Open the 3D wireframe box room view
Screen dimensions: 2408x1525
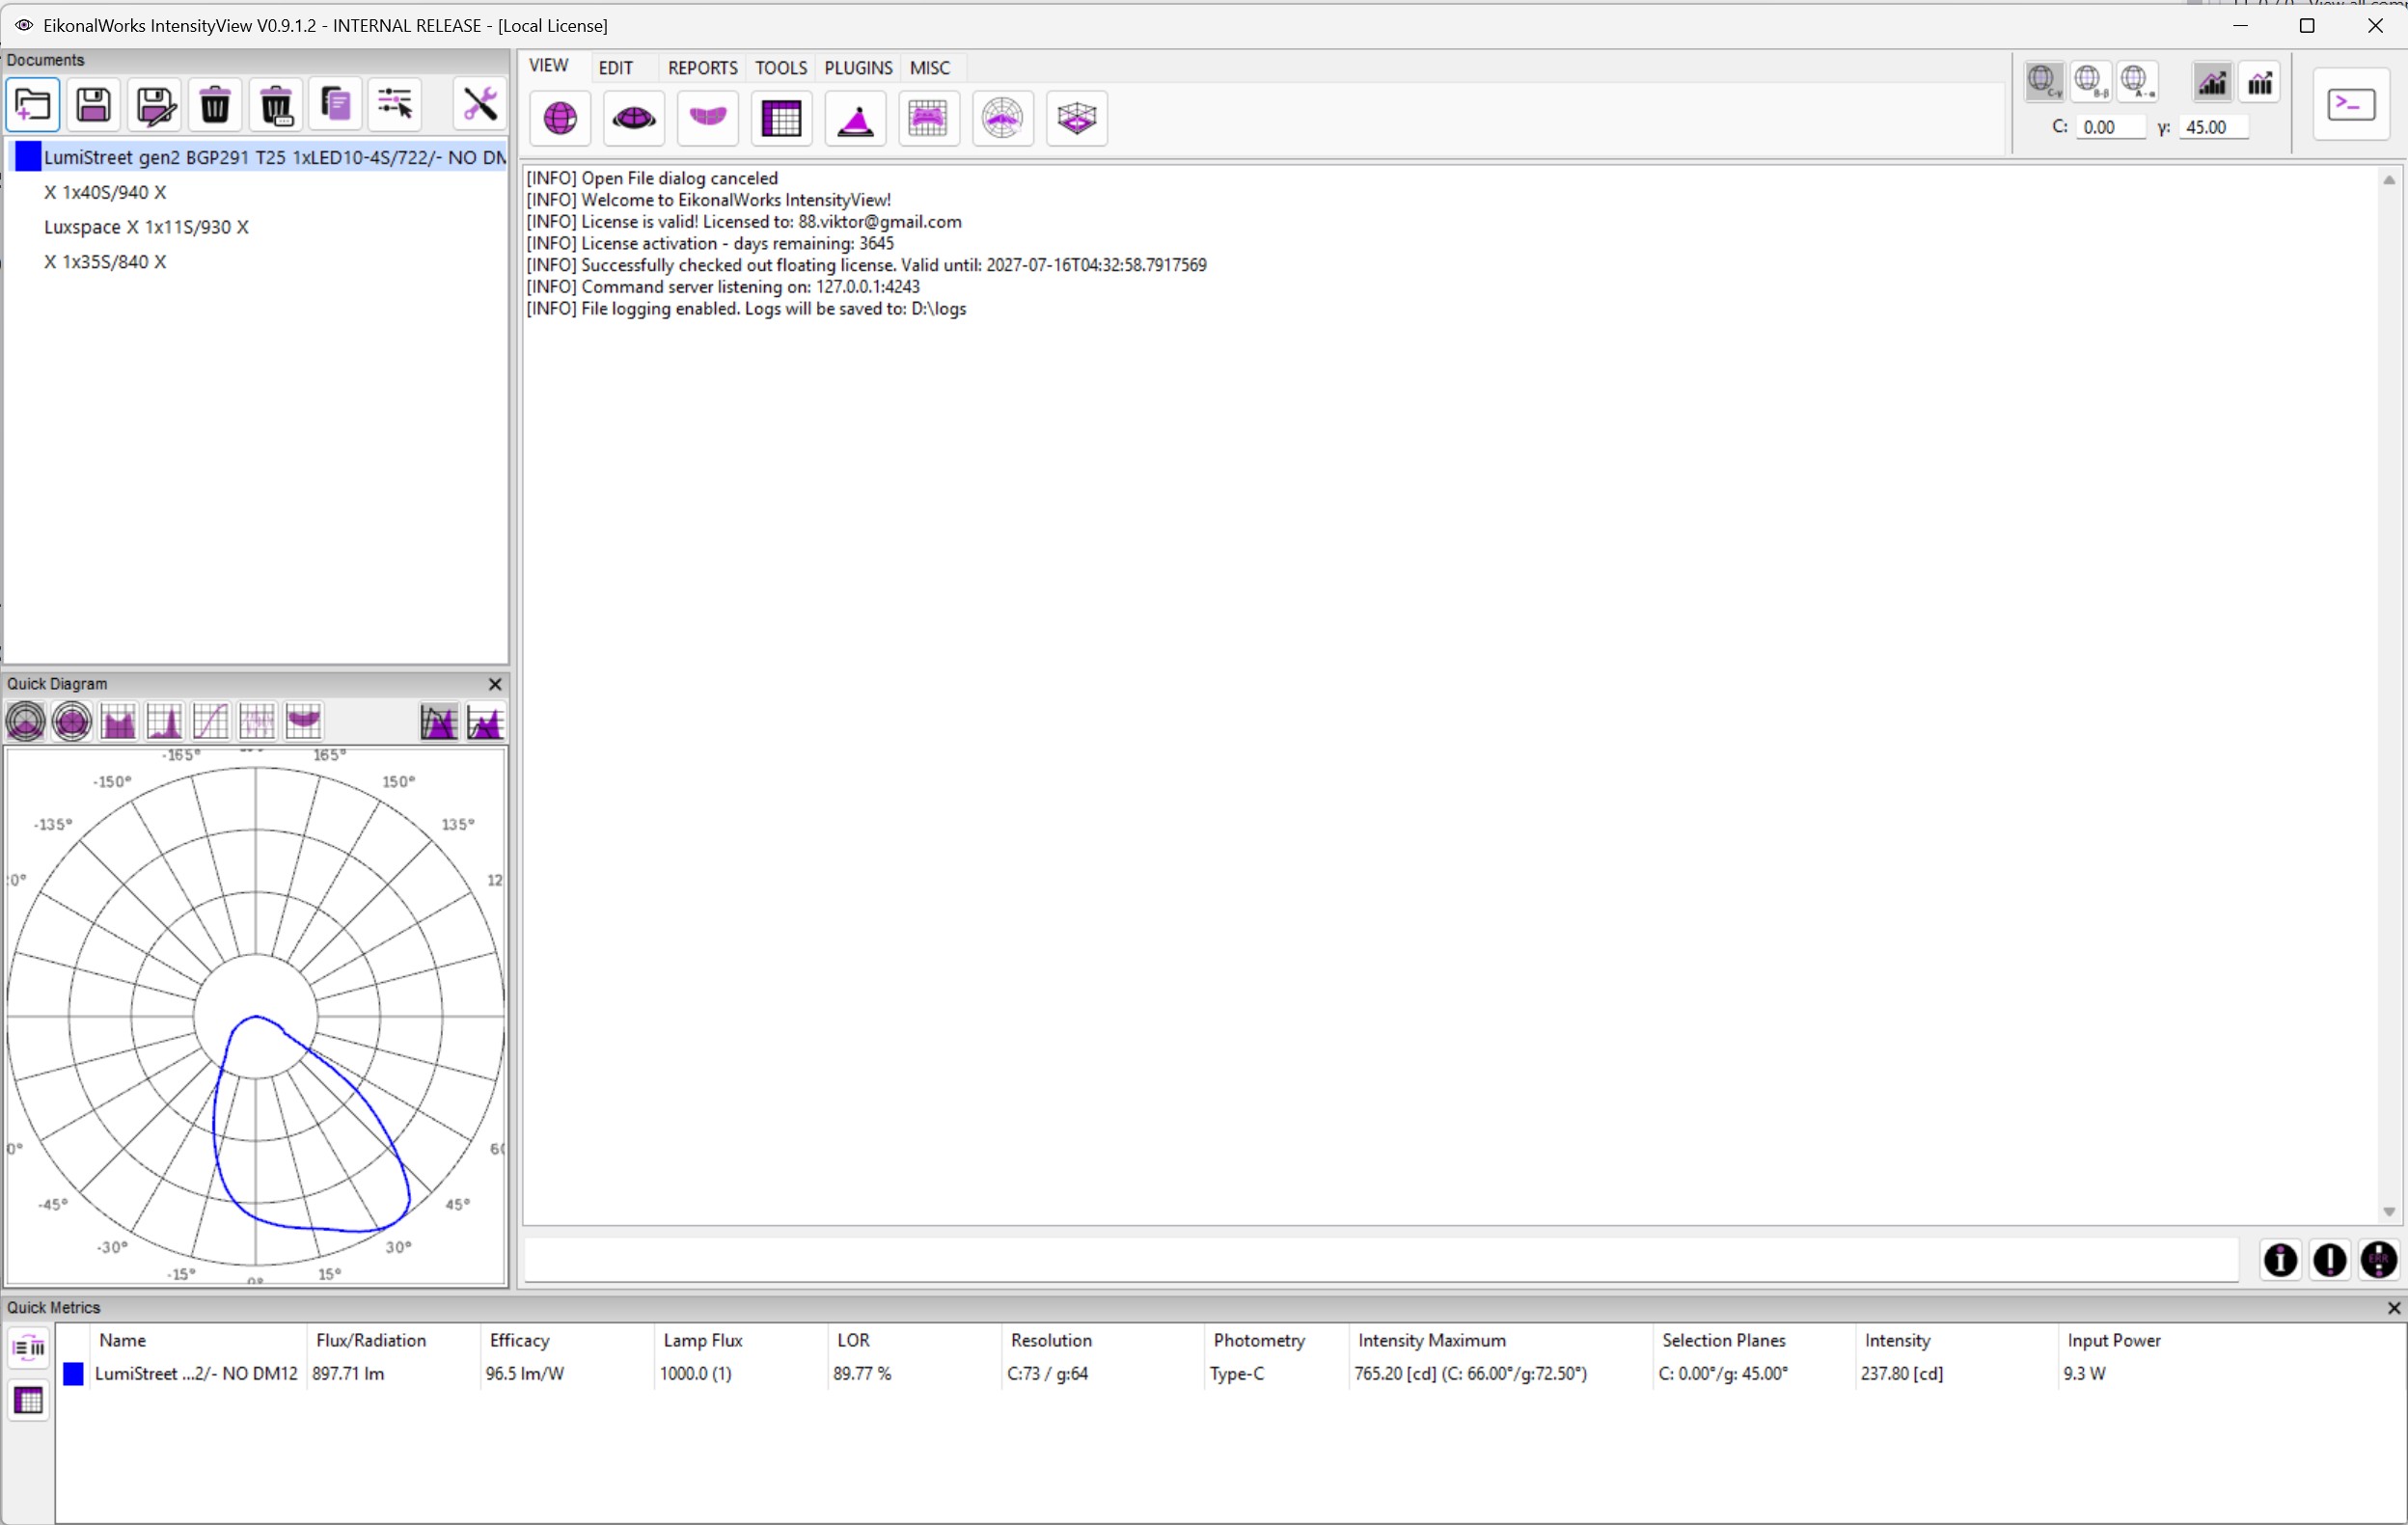(x=1077, y=119)
